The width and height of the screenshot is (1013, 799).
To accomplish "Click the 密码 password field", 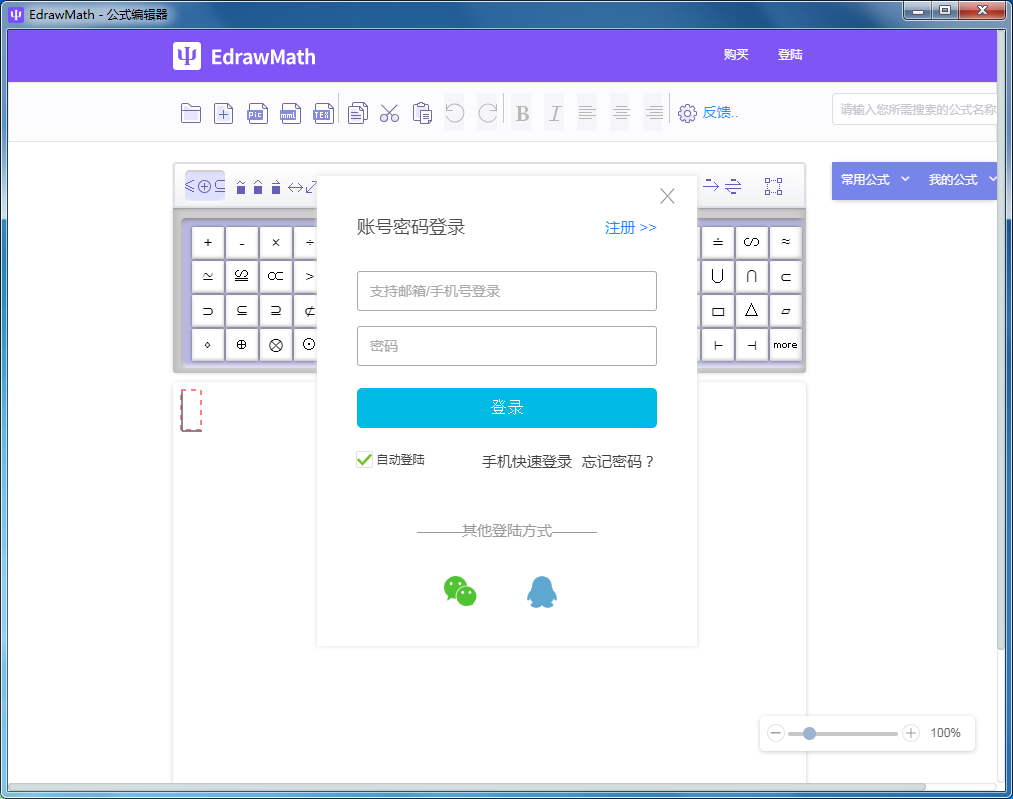I will coord(506,346).
